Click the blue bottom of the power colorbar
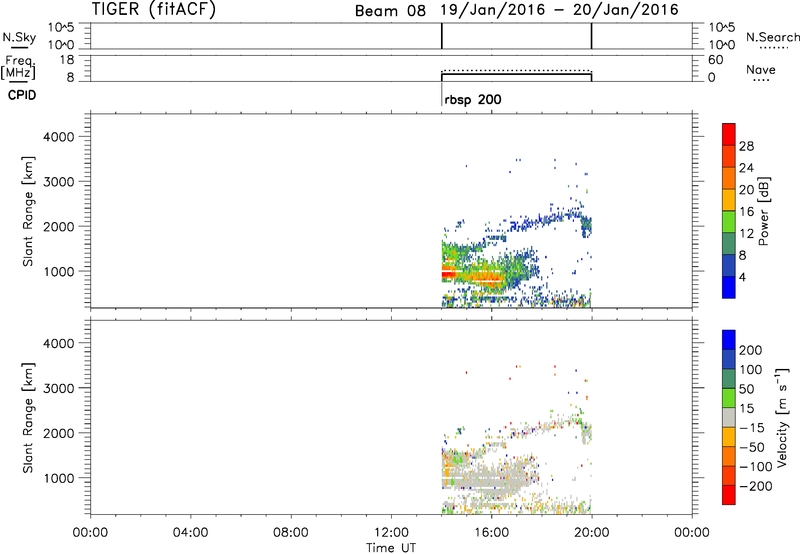Viewport: 800px width, 554px height. pos(729,287)
